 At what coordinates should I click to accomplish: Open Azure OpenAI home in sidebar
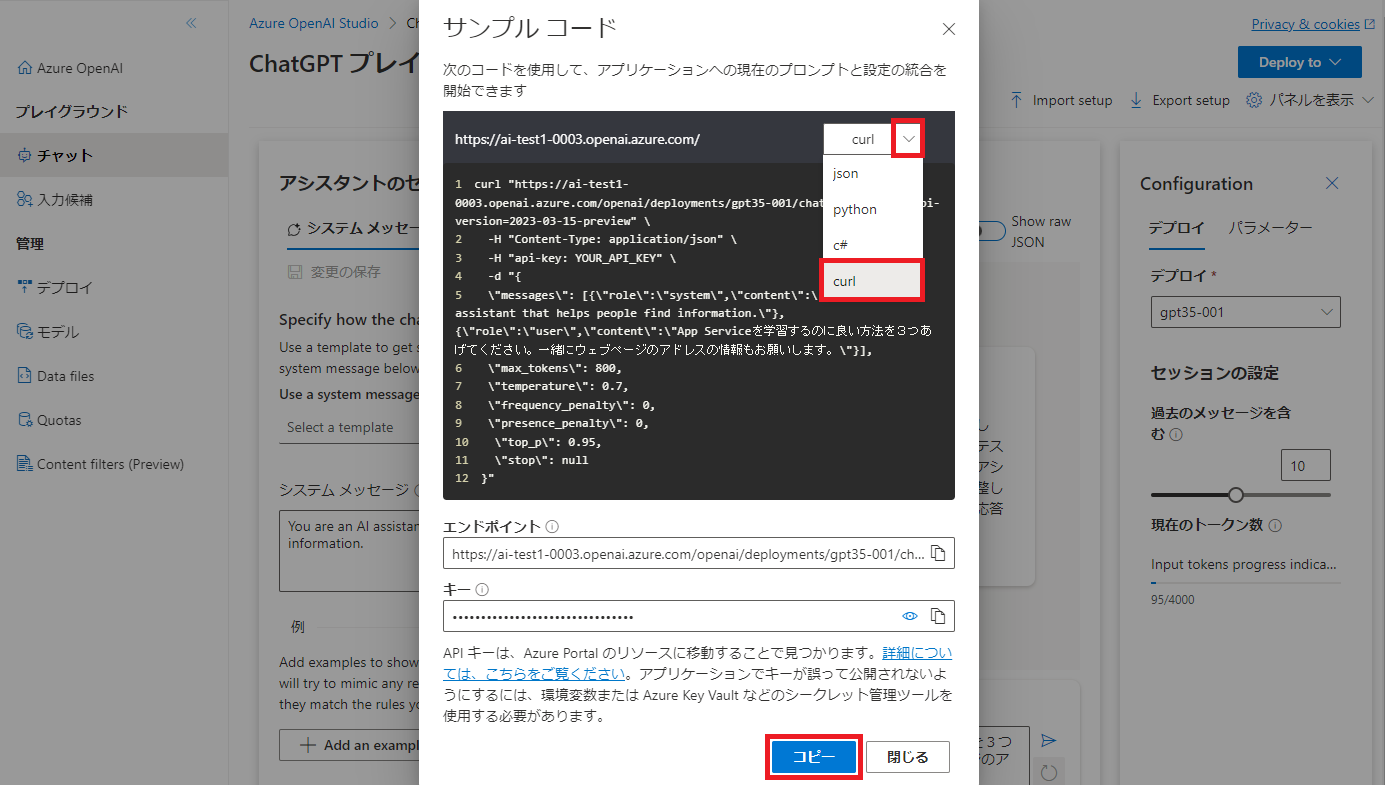(70, 68)
